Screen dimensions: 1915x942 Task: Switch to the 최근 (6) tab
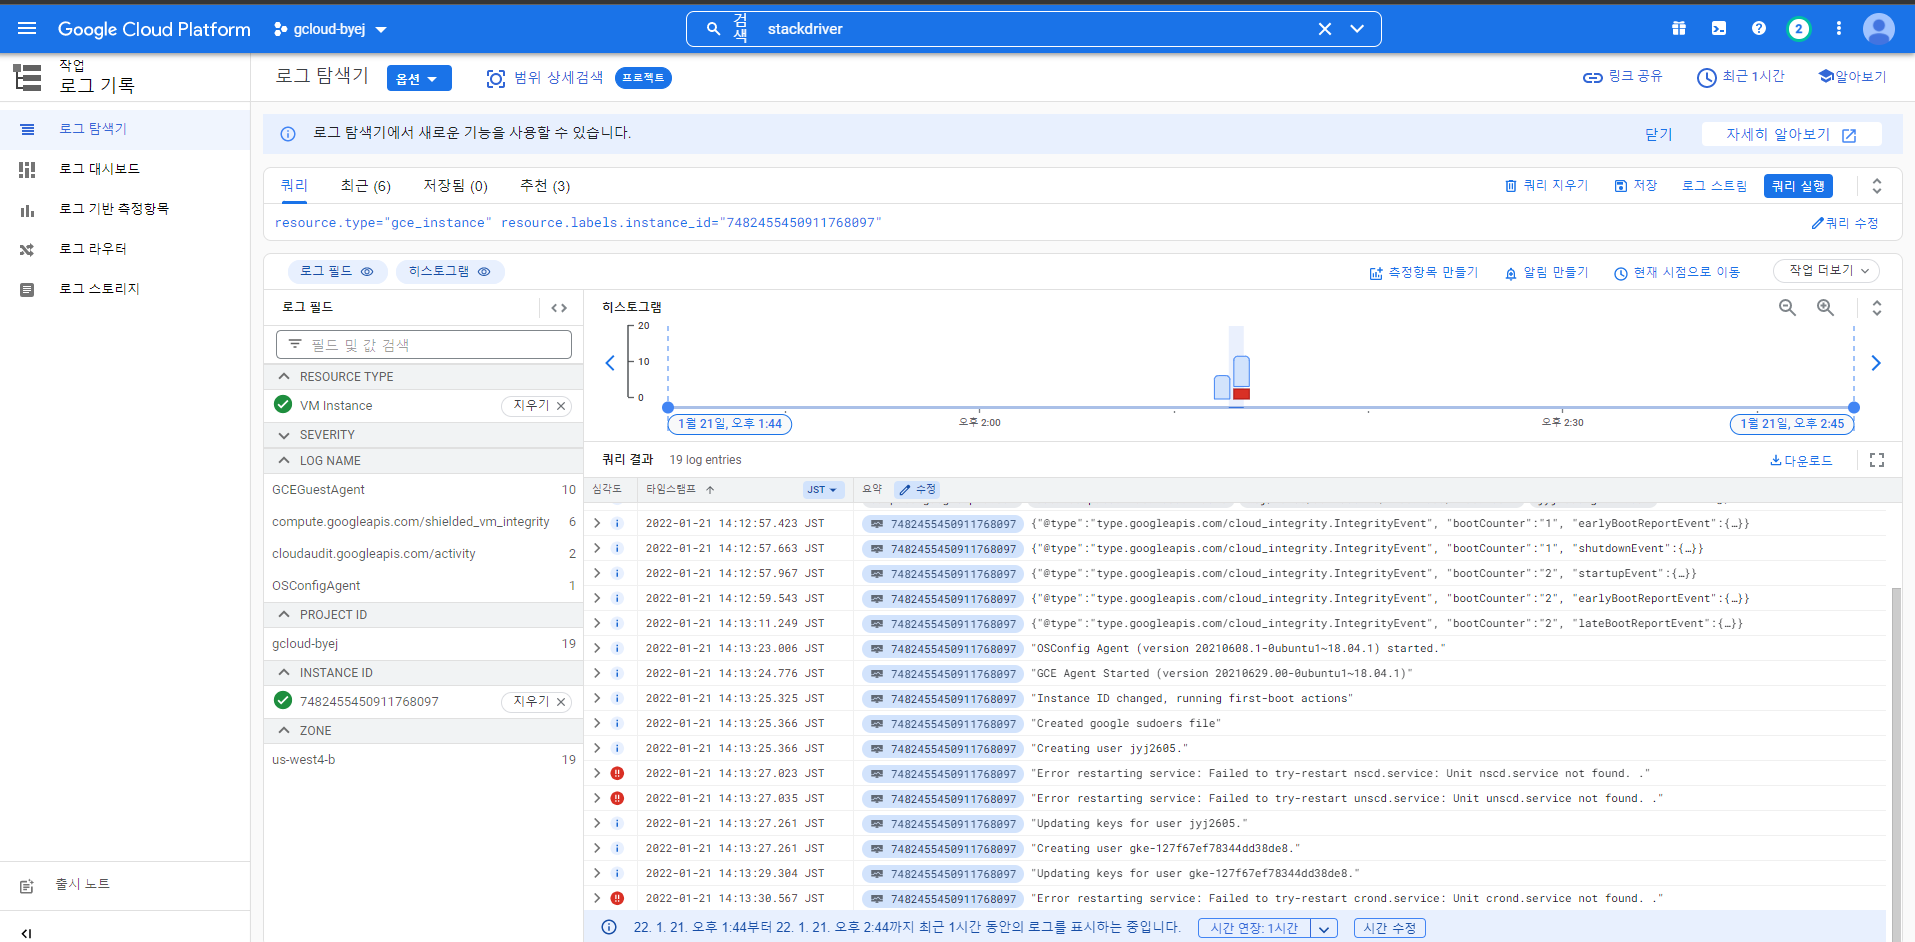365,186
